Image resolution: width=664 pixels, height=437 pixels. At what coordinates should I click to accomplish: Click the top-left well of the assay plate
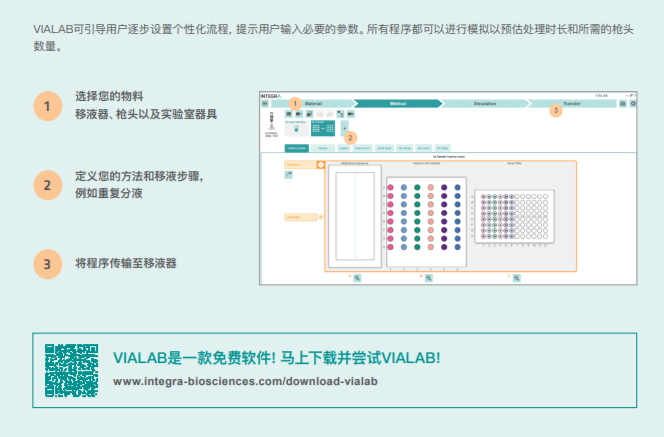click(483, 196)
